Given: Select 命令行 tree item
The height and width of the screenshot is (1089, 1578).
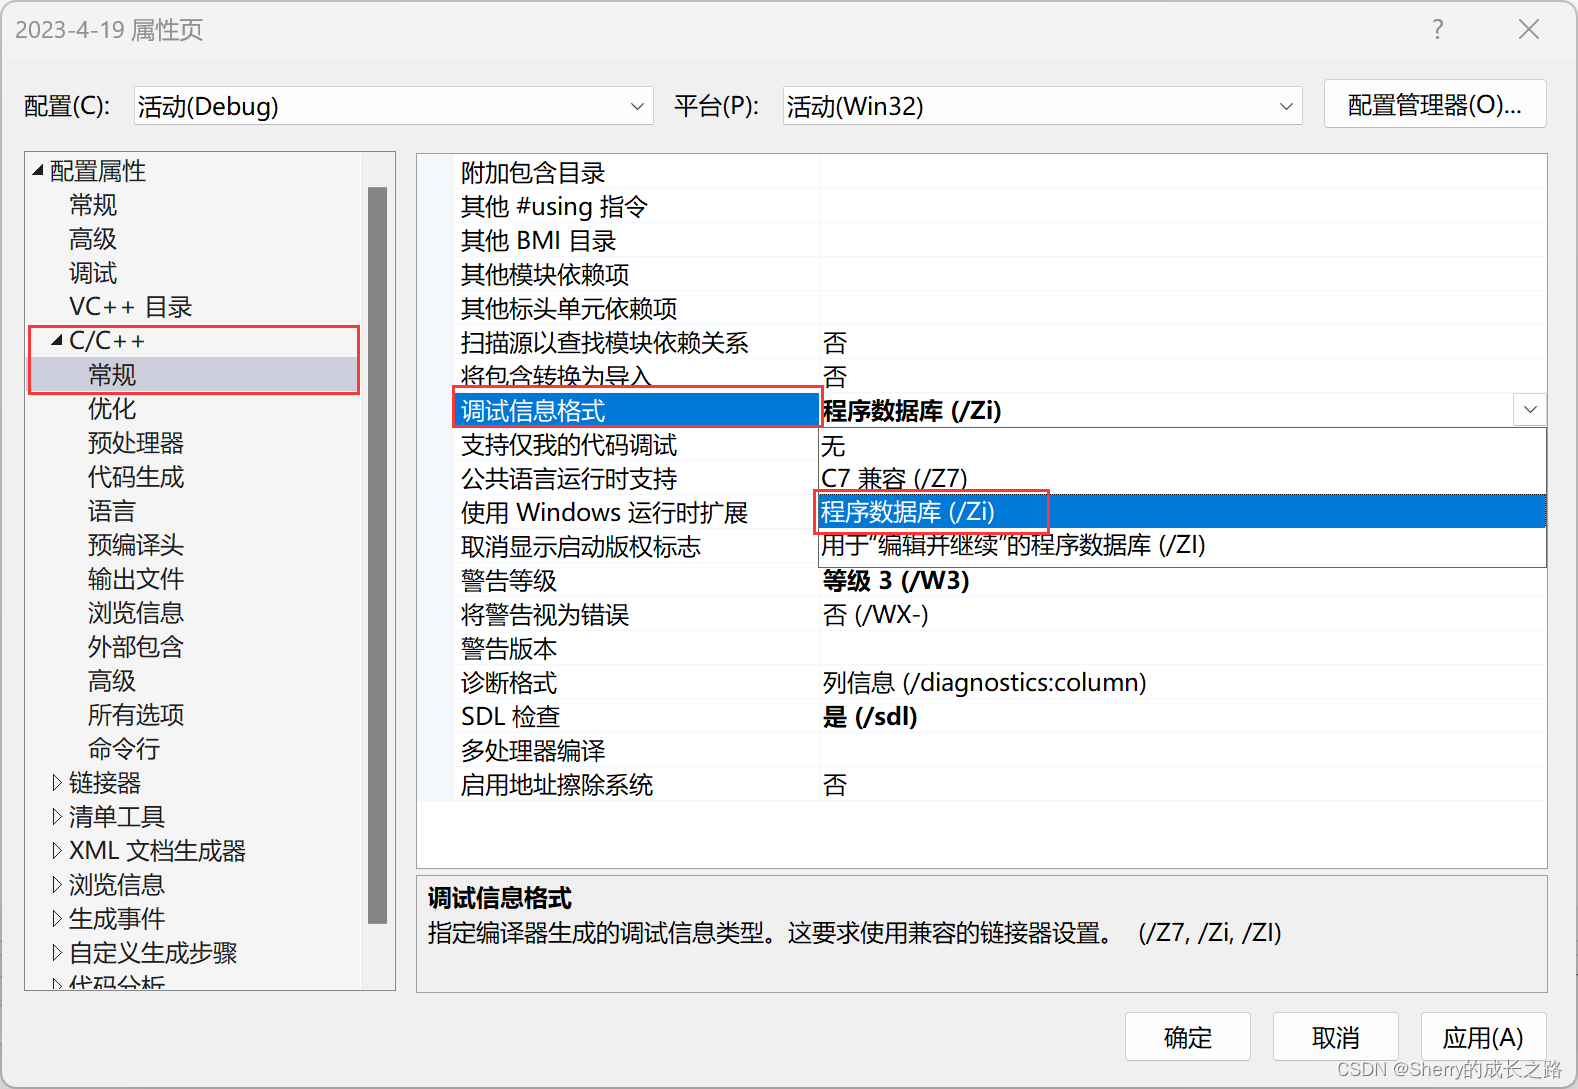Looking at the screenshot, I should pyautogui.click(x=124, y=749).
